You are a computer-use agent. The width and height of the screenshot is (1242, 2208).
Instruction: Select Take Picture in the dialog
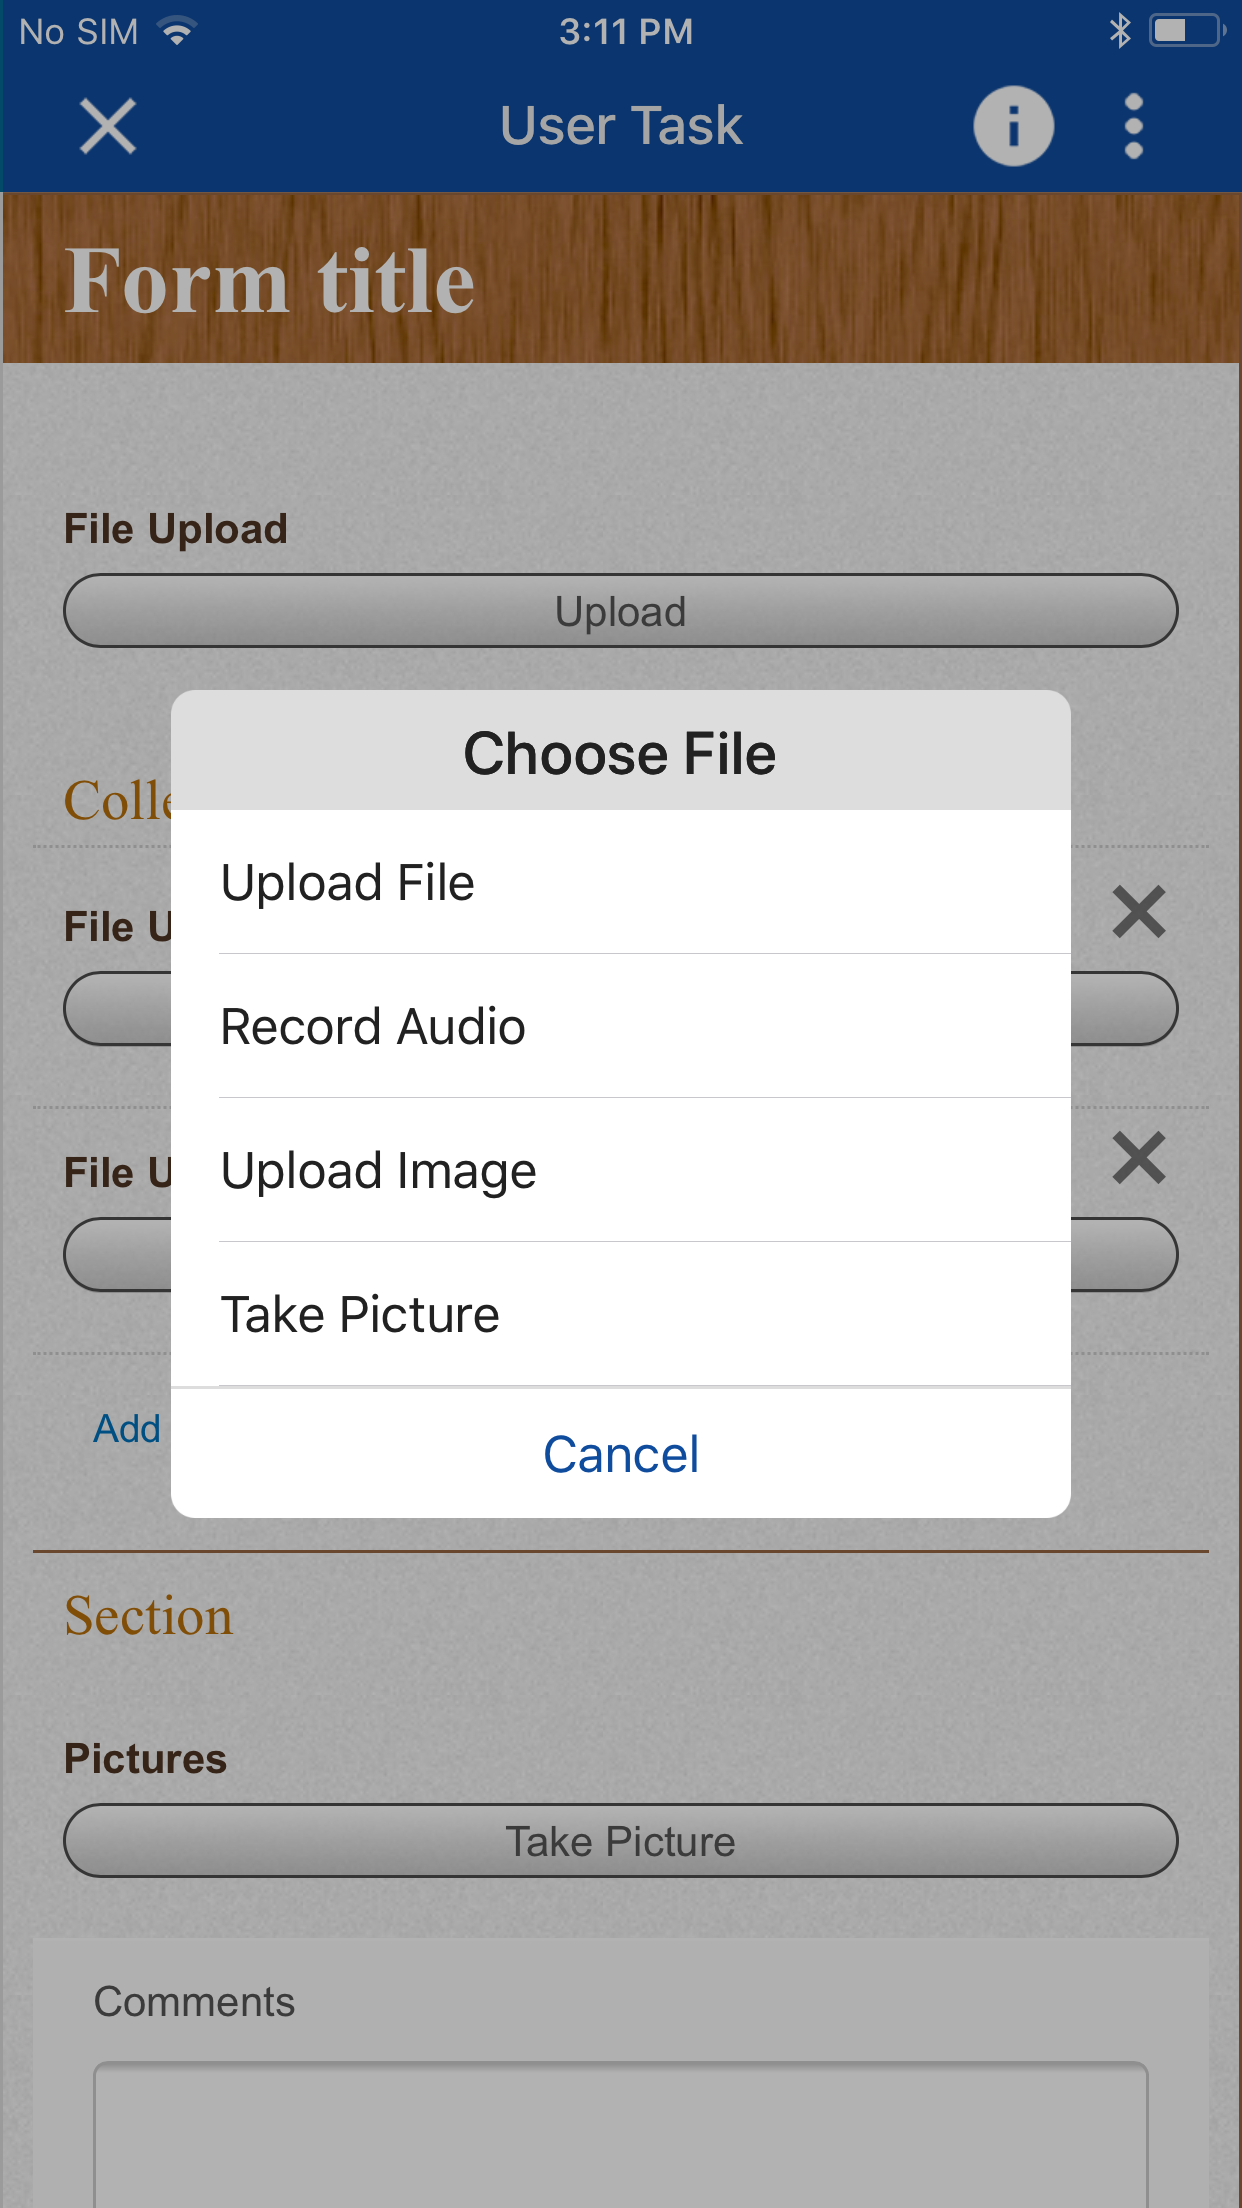[620, 1315]
